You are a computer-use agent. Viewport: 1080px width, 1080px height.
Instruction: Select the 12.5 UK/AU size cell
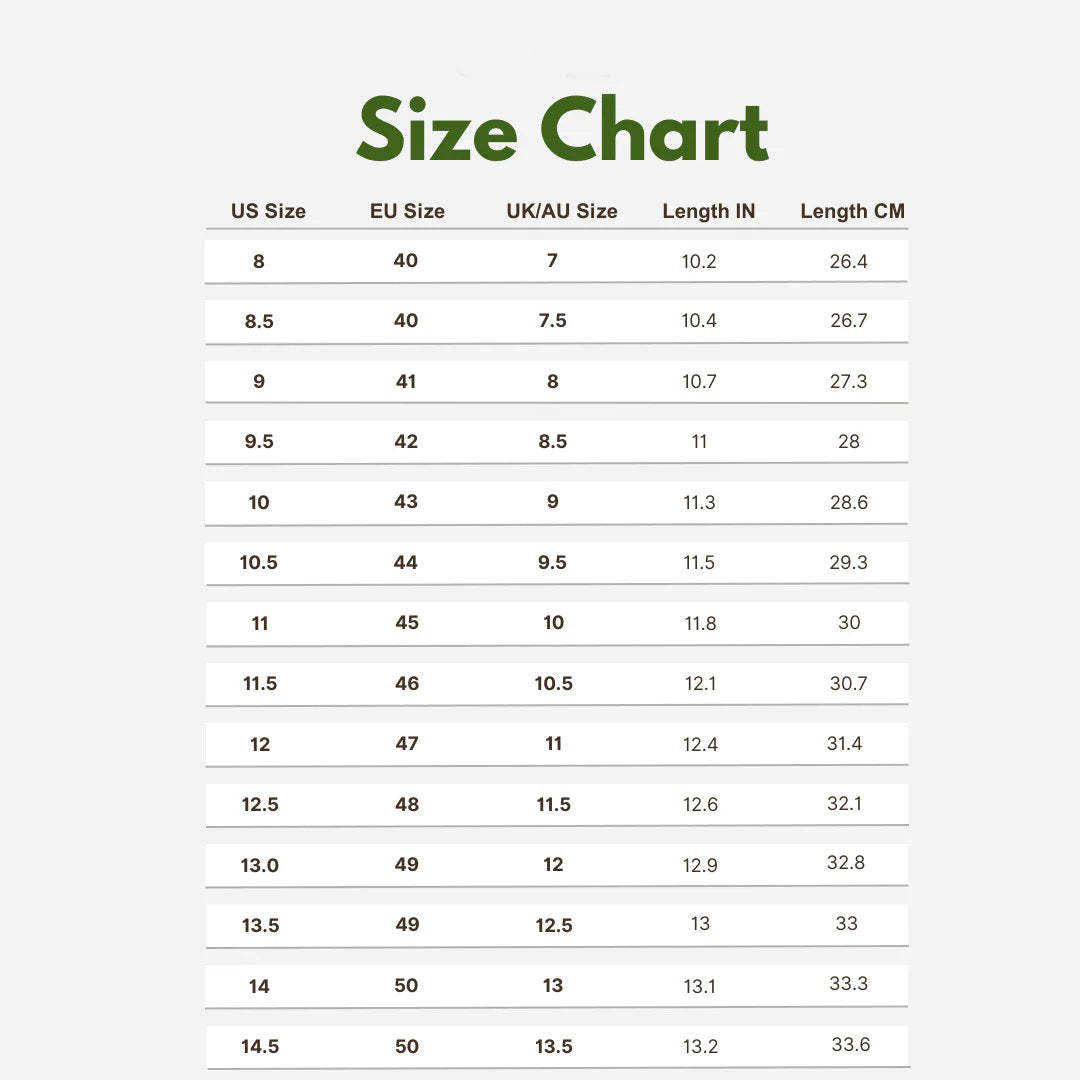coord(553,925)
